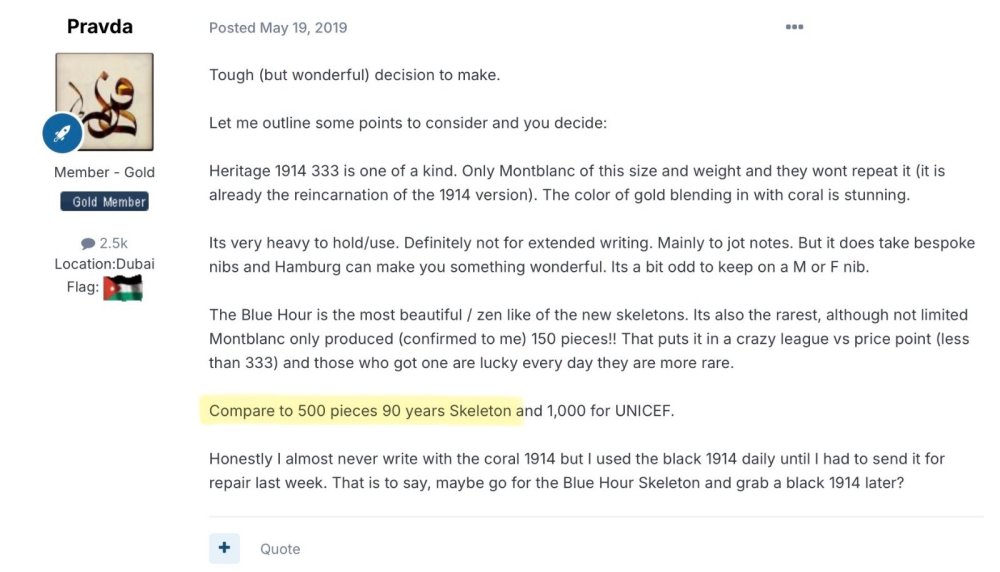Click the flag icon under Location
The height and width of the screenshot is (572, 1000).
pyautogui.click(x=123, y=288)
